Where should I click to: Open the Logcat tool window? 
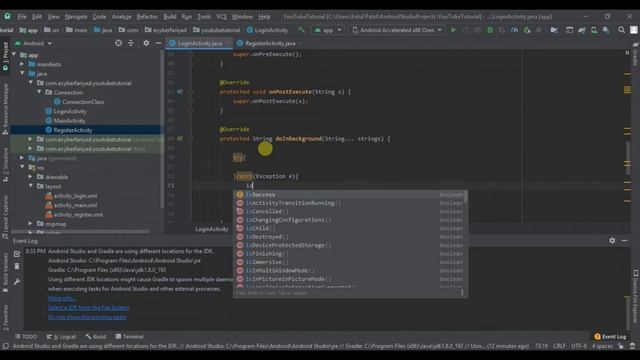point(61,337)
